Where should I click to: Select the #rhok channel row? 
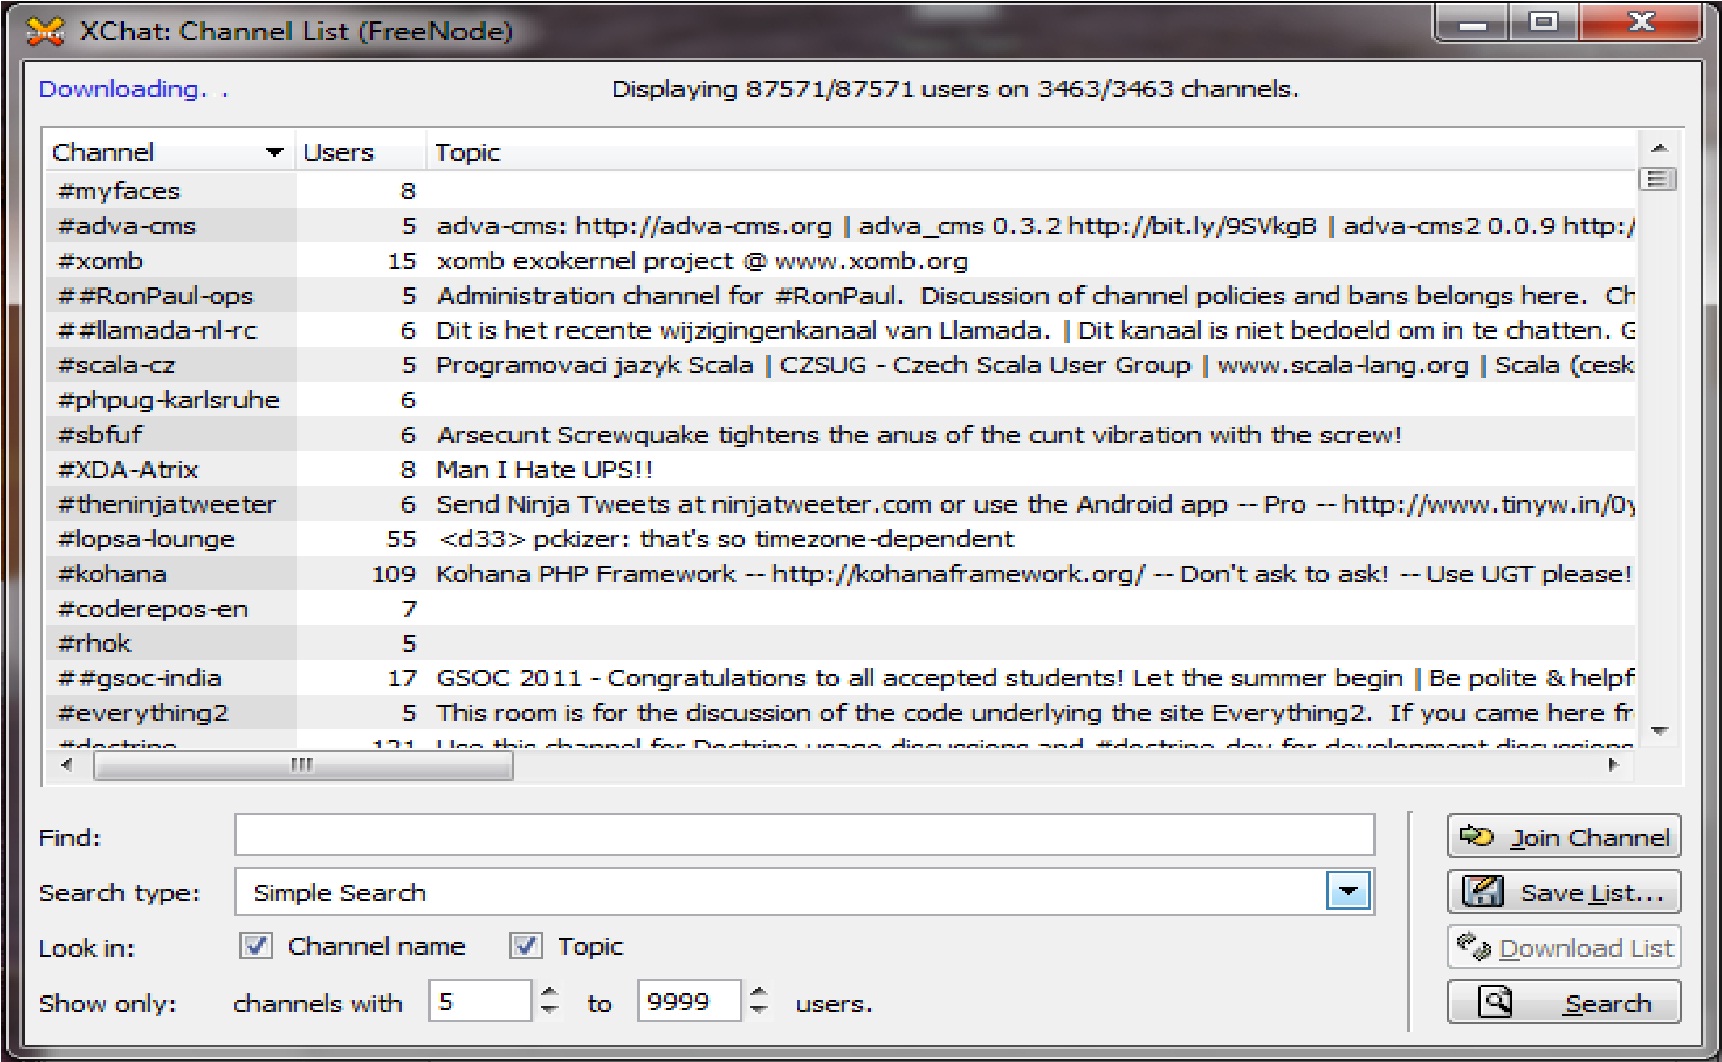tap(840, 643)
